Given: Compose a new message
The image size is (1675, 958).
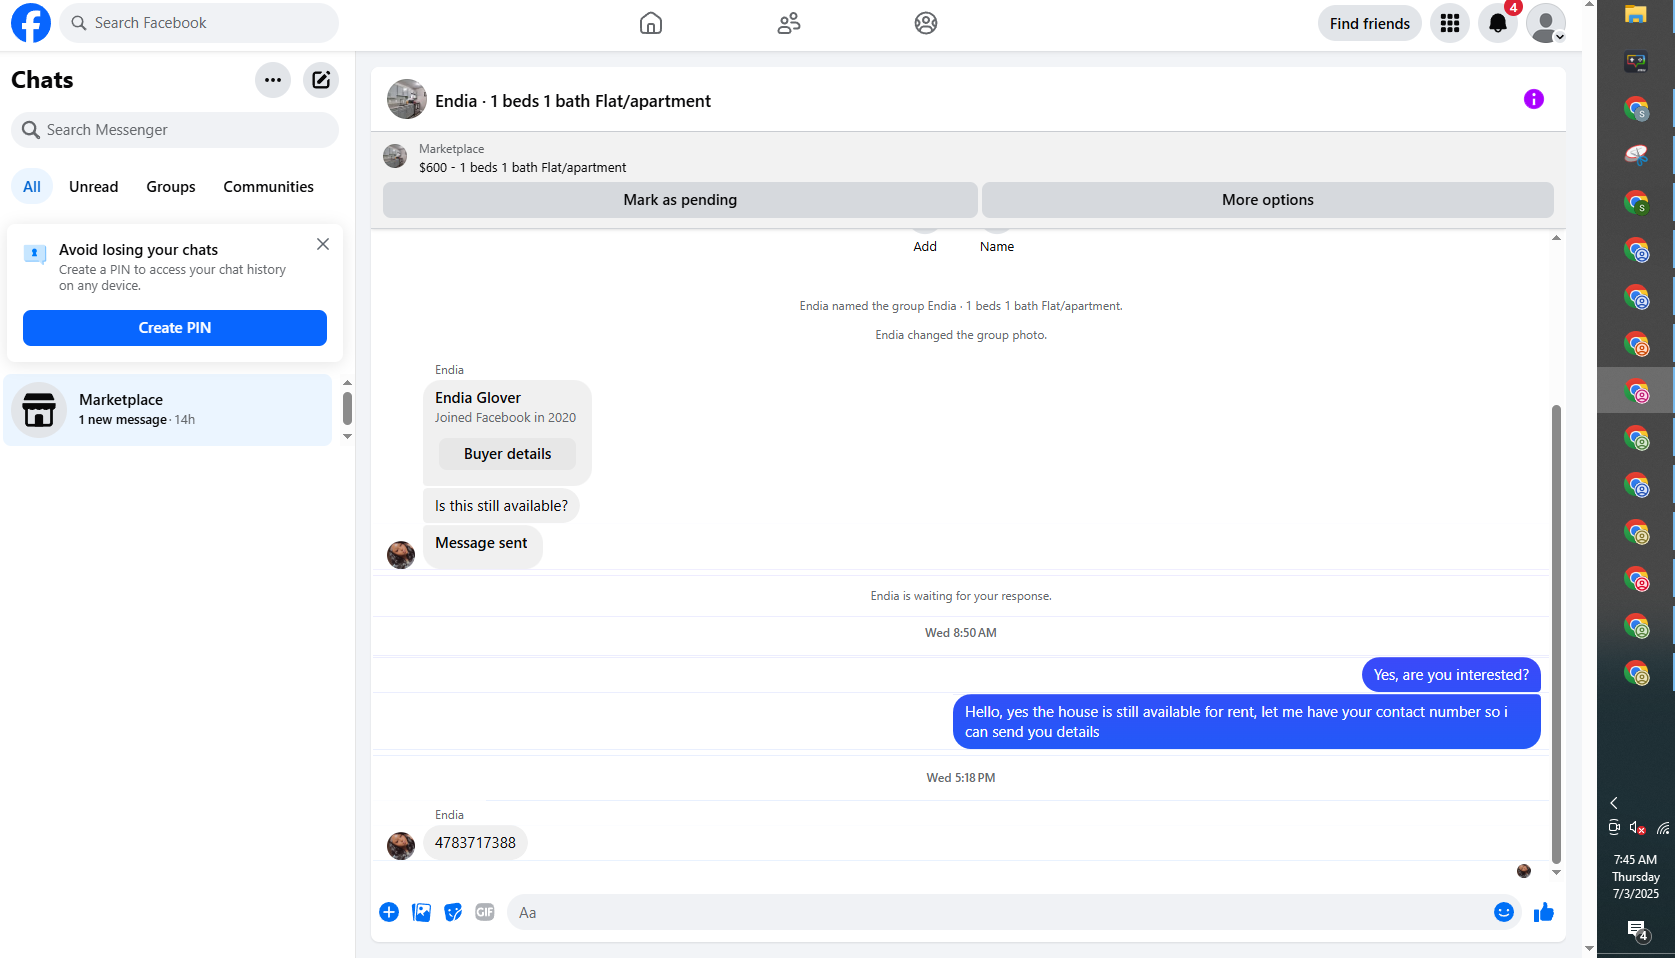Looking at the screenshot, I should click(321, 80).
